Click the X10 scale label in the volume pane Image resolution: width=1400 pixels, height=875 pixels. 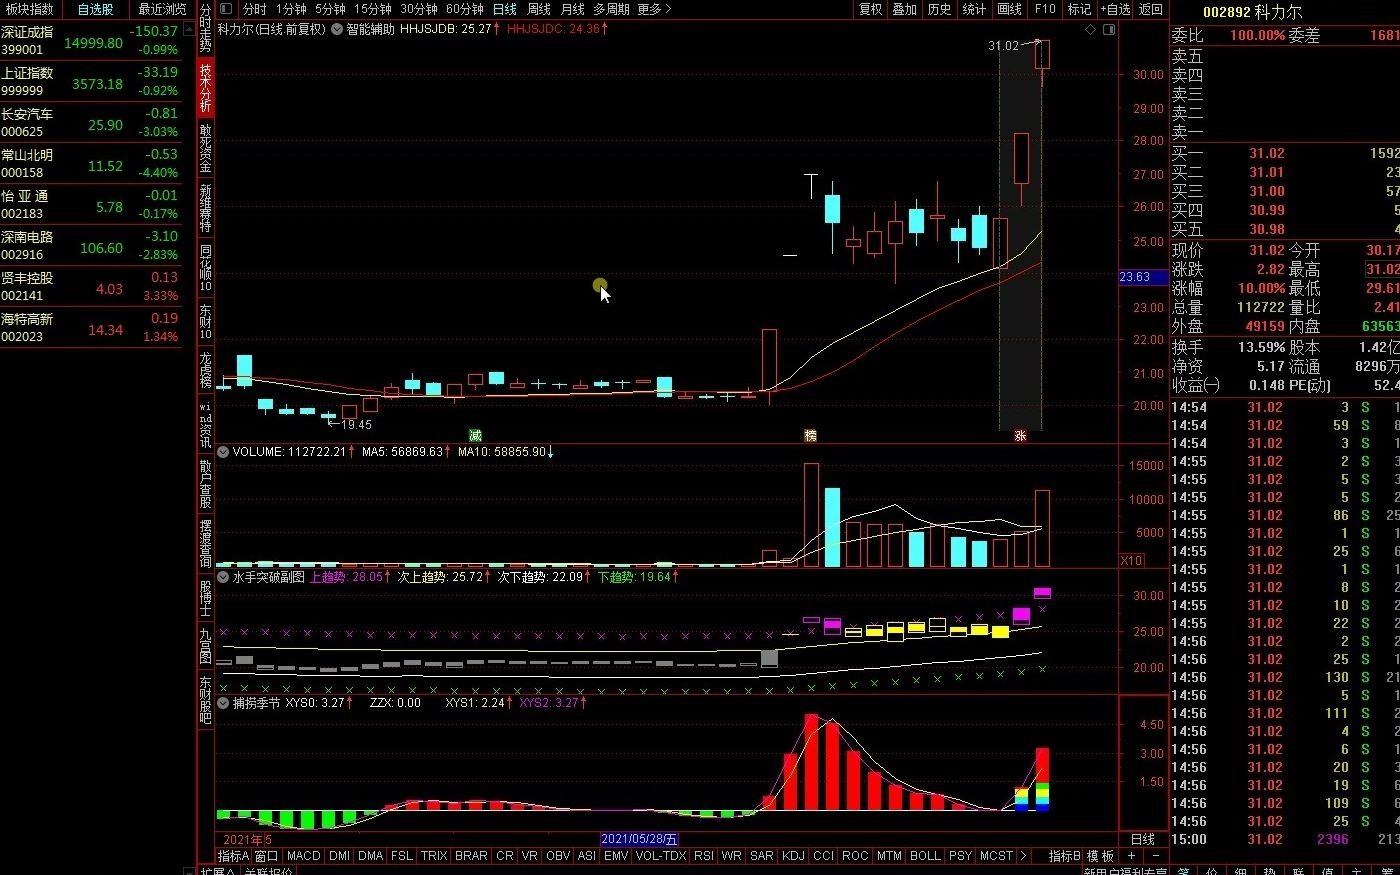[1131, 560]
